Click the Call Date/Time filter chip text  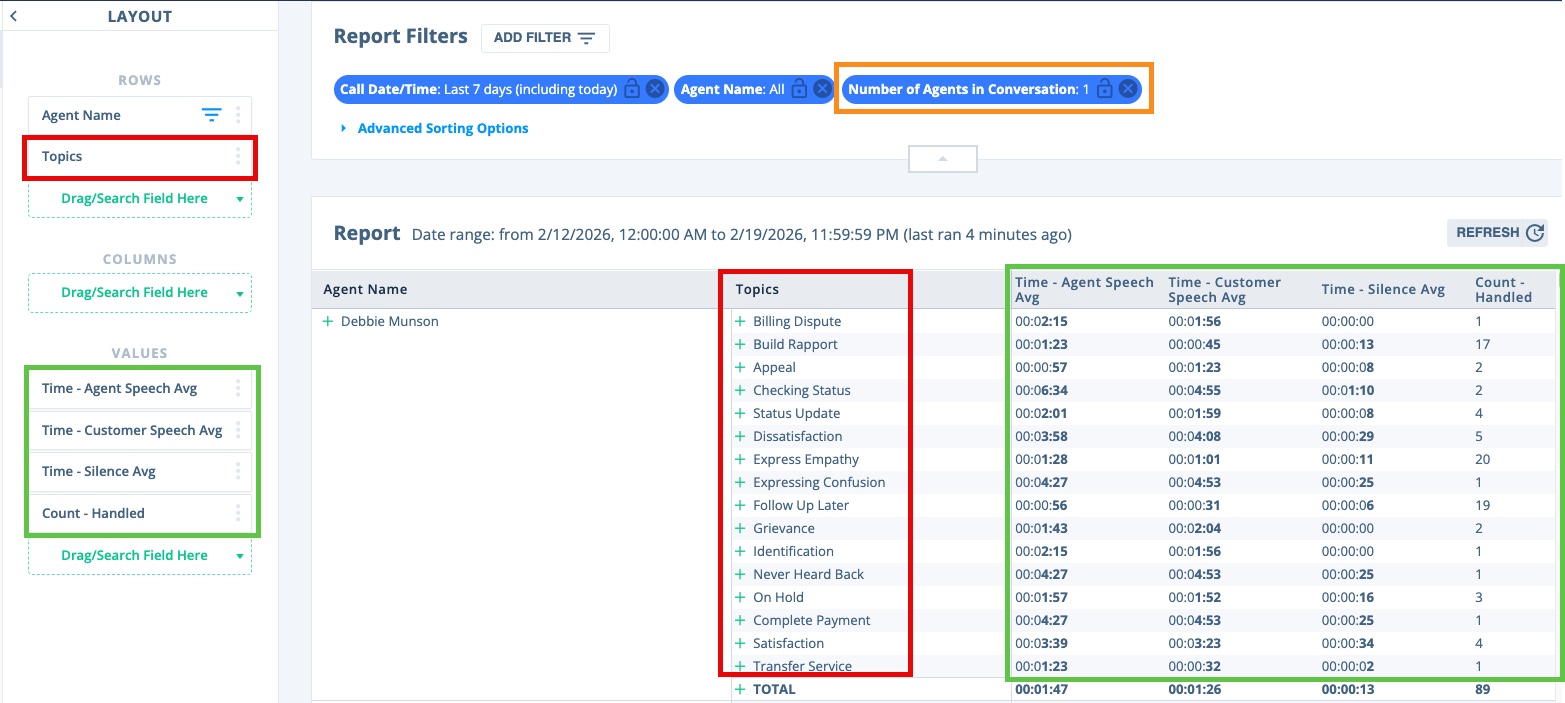[478, 89]
